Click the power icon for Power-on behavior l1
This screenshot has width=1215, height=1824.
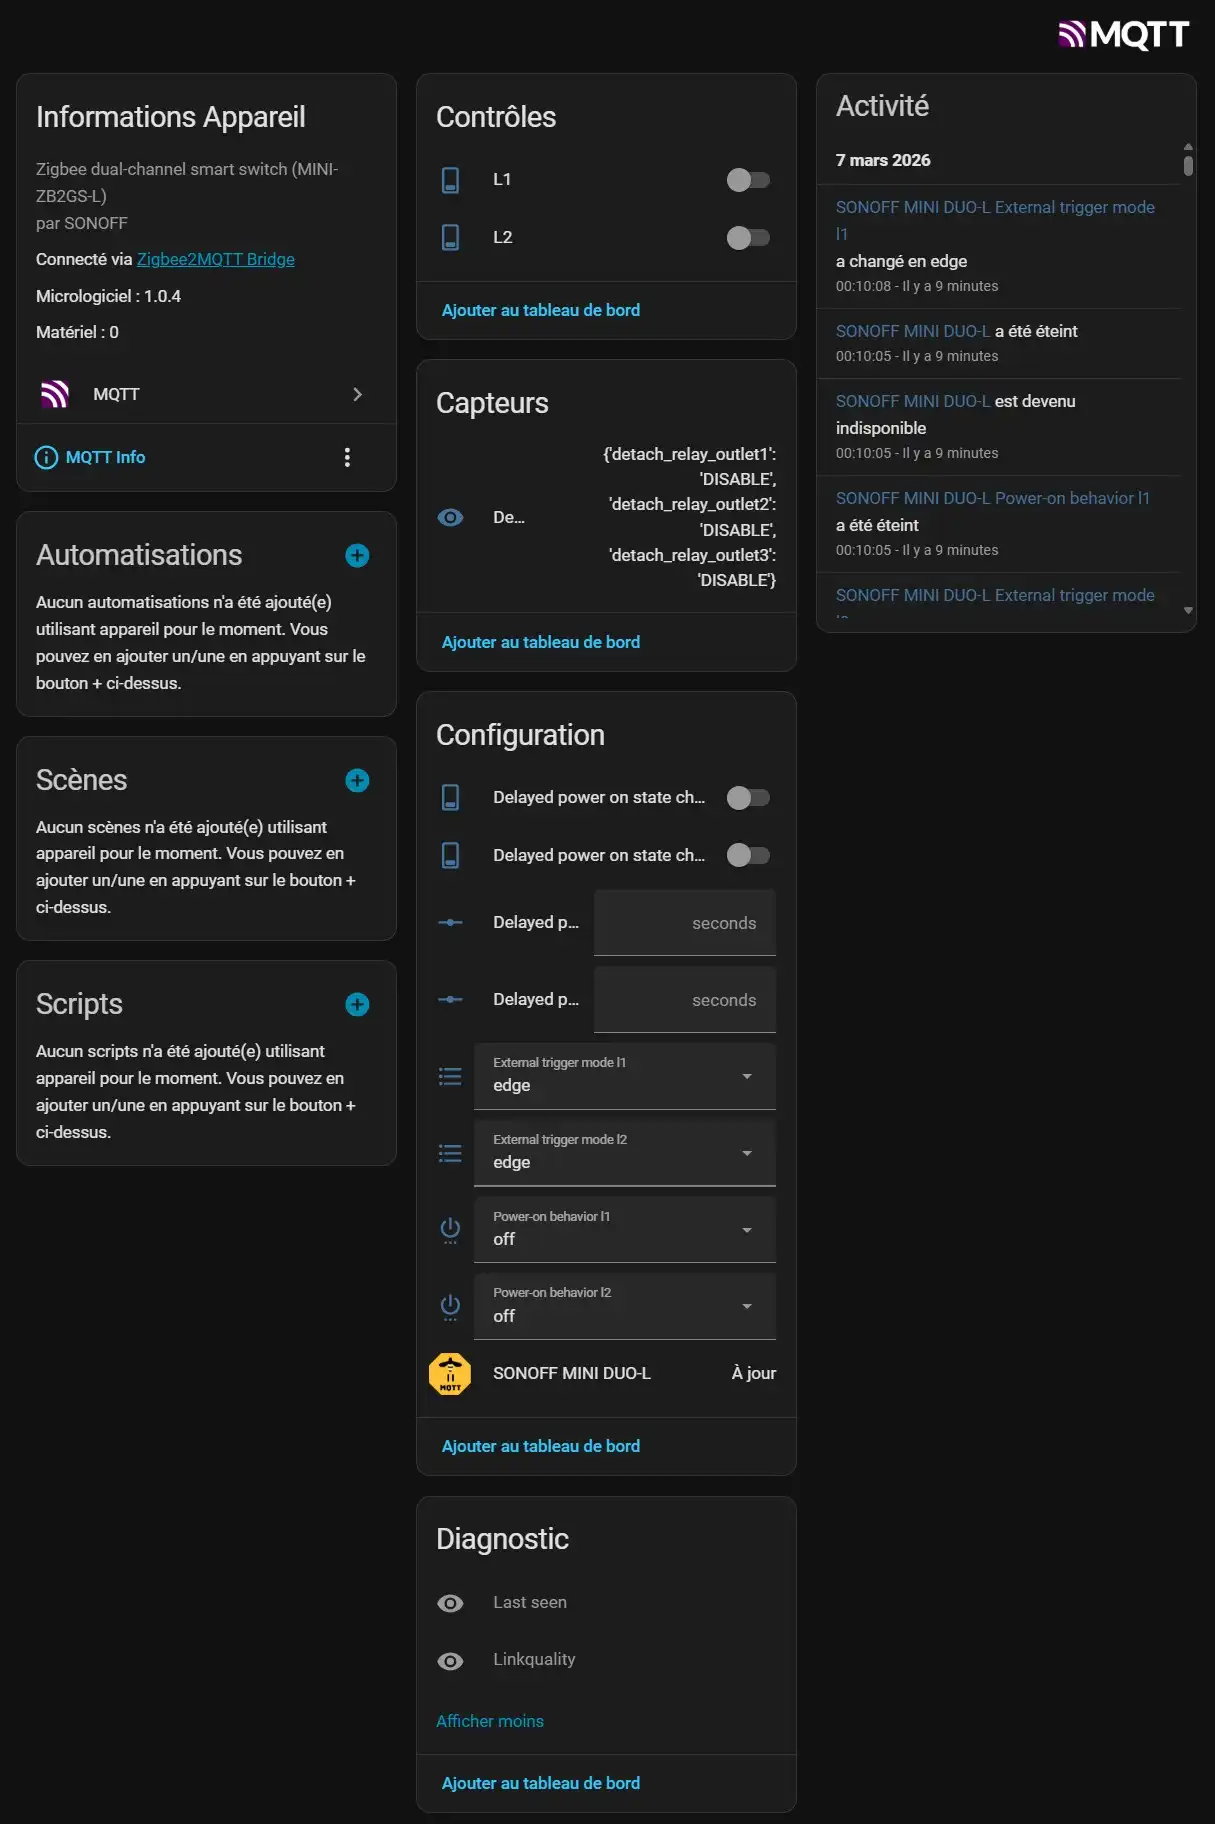pos(451,1229)
